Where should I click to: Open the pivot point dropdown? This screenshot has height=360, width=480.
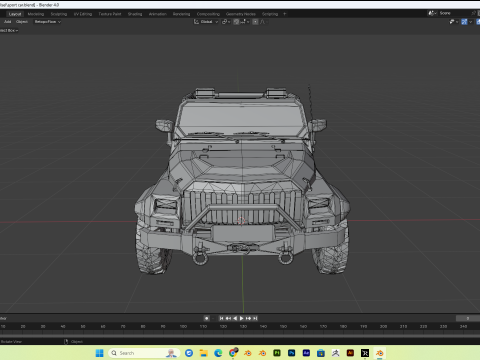tap(226, 22)
